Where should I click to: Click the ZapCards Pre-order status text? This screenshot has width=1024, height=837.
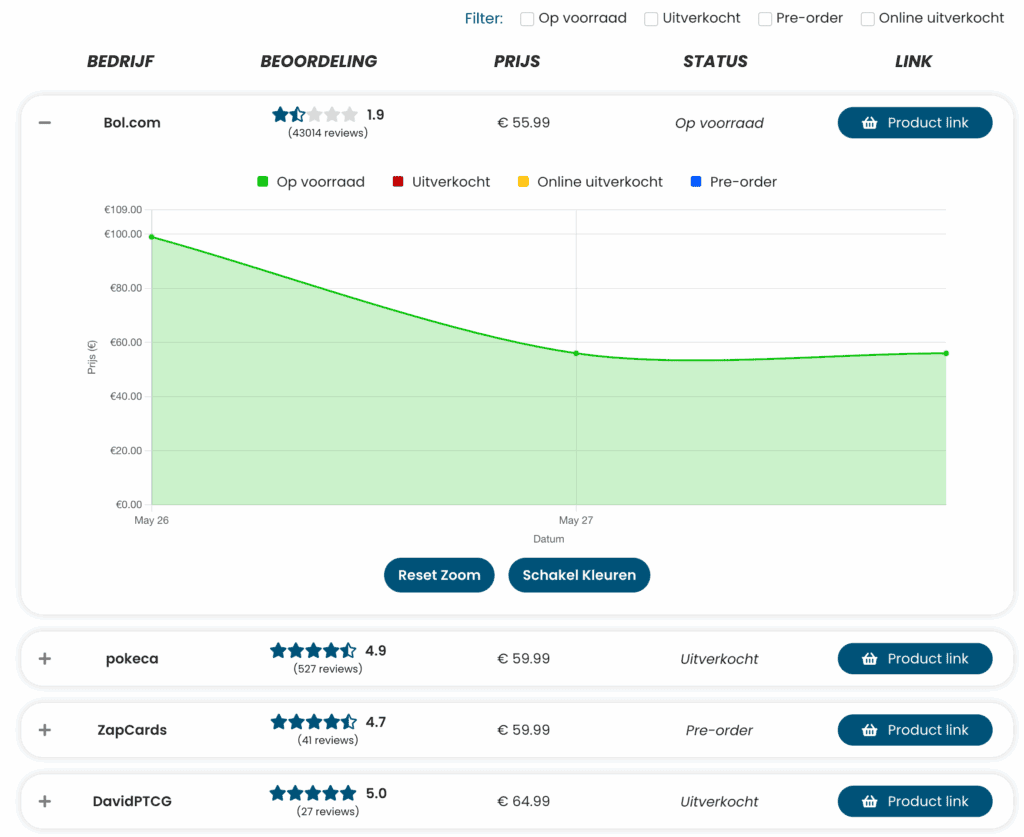719,730
